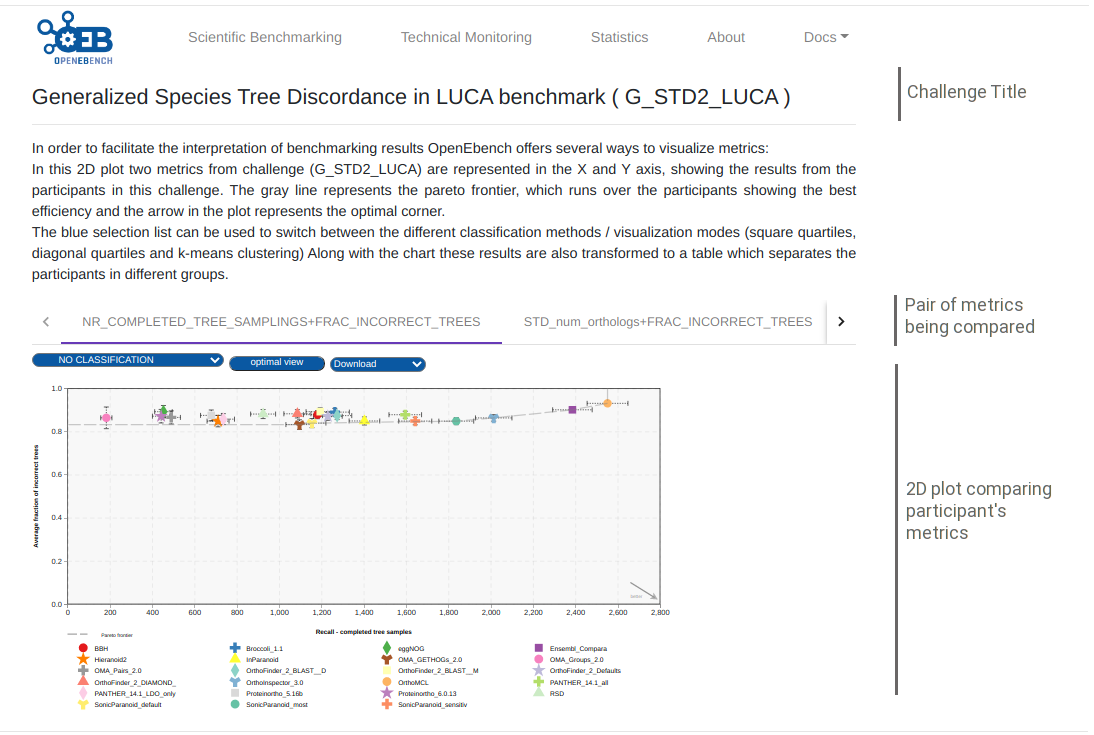Click the right arrow to show more tabs
This screenshot has width=1094, height=735.
(x=841, y=322)
